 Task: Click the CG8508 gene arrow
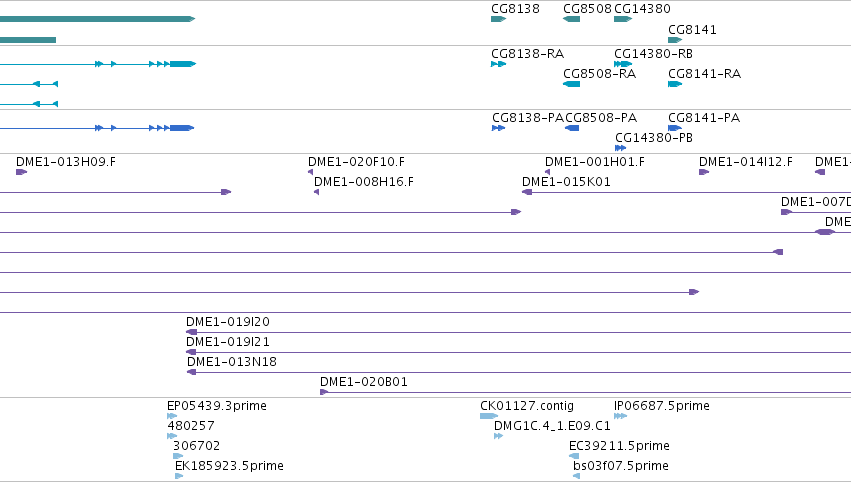[x=571, y=19]
